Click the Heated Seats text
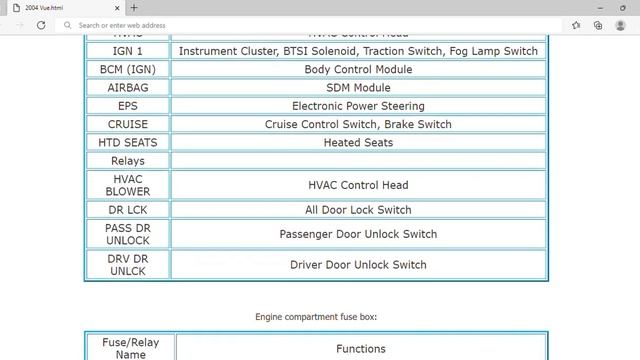640x360 pixels. 358,142
